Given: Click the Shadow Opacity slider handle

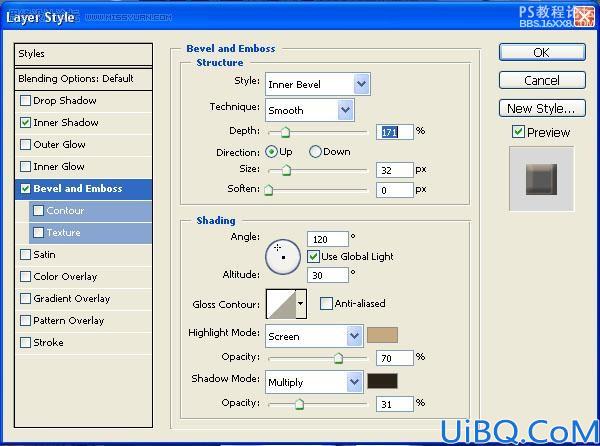Looking at the screenshot, I should [x=299, y=404].
